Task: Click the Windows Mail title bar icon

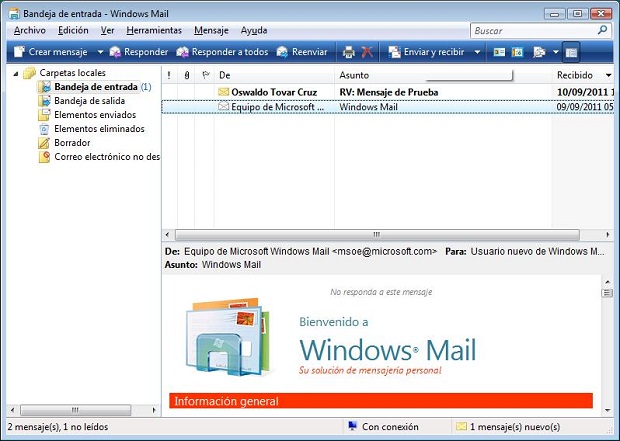Action: [x=14, y=13]
